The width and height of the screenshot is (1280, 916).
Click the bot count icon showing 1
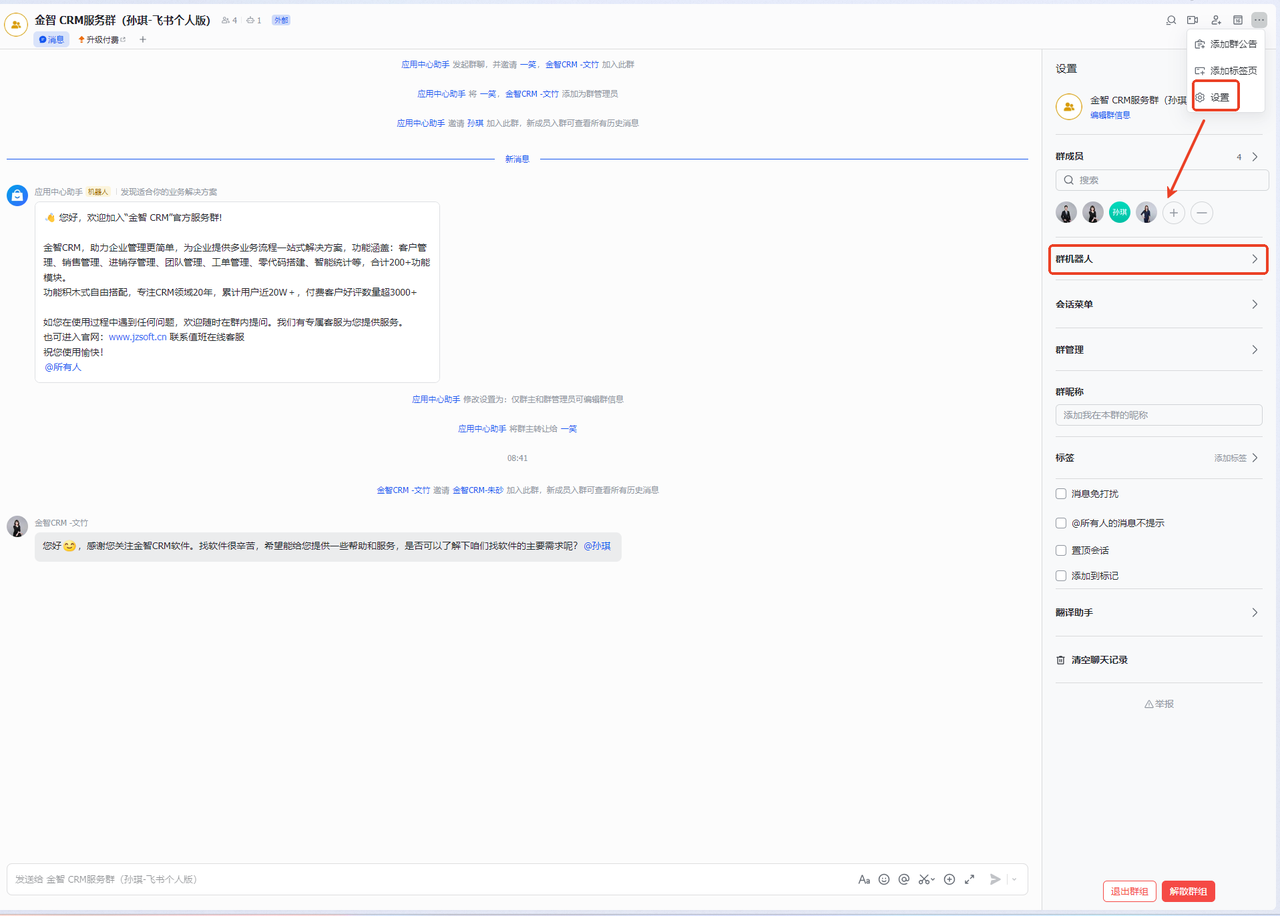coord(254,20)
